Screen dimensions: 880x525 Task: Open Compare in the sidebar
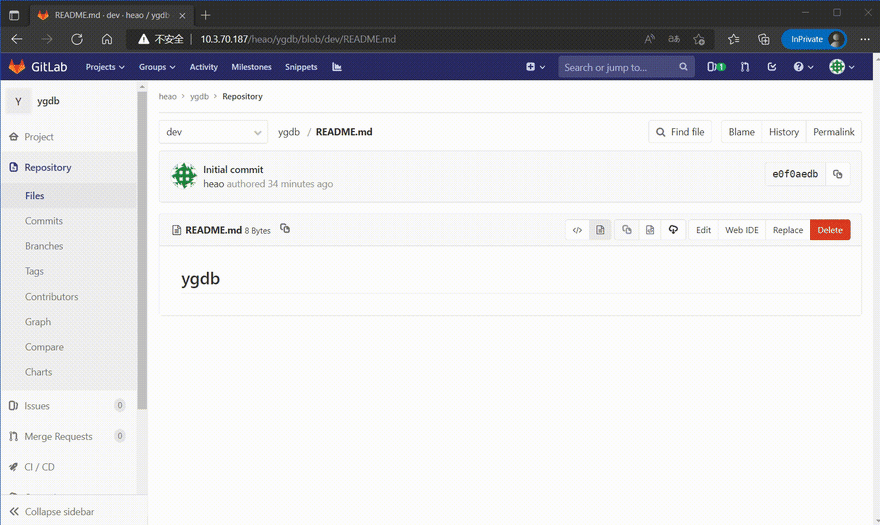pos(44,347)
